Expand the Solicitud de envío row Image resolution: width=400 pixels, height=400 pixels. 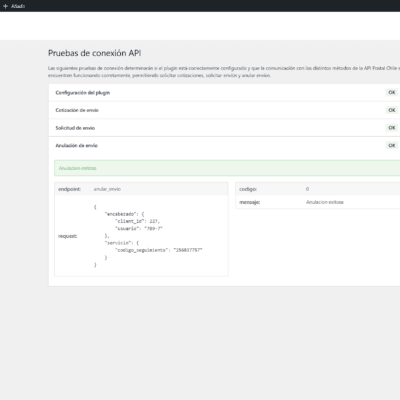point(224,128)
